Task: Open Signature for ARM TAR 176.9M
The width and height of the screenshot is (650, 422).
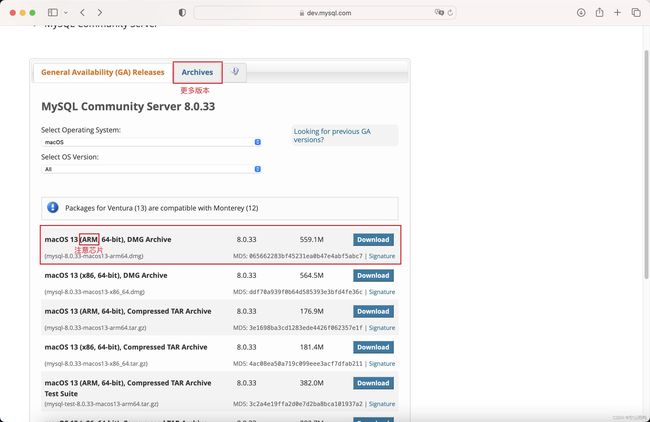Action: coord(382,327)
